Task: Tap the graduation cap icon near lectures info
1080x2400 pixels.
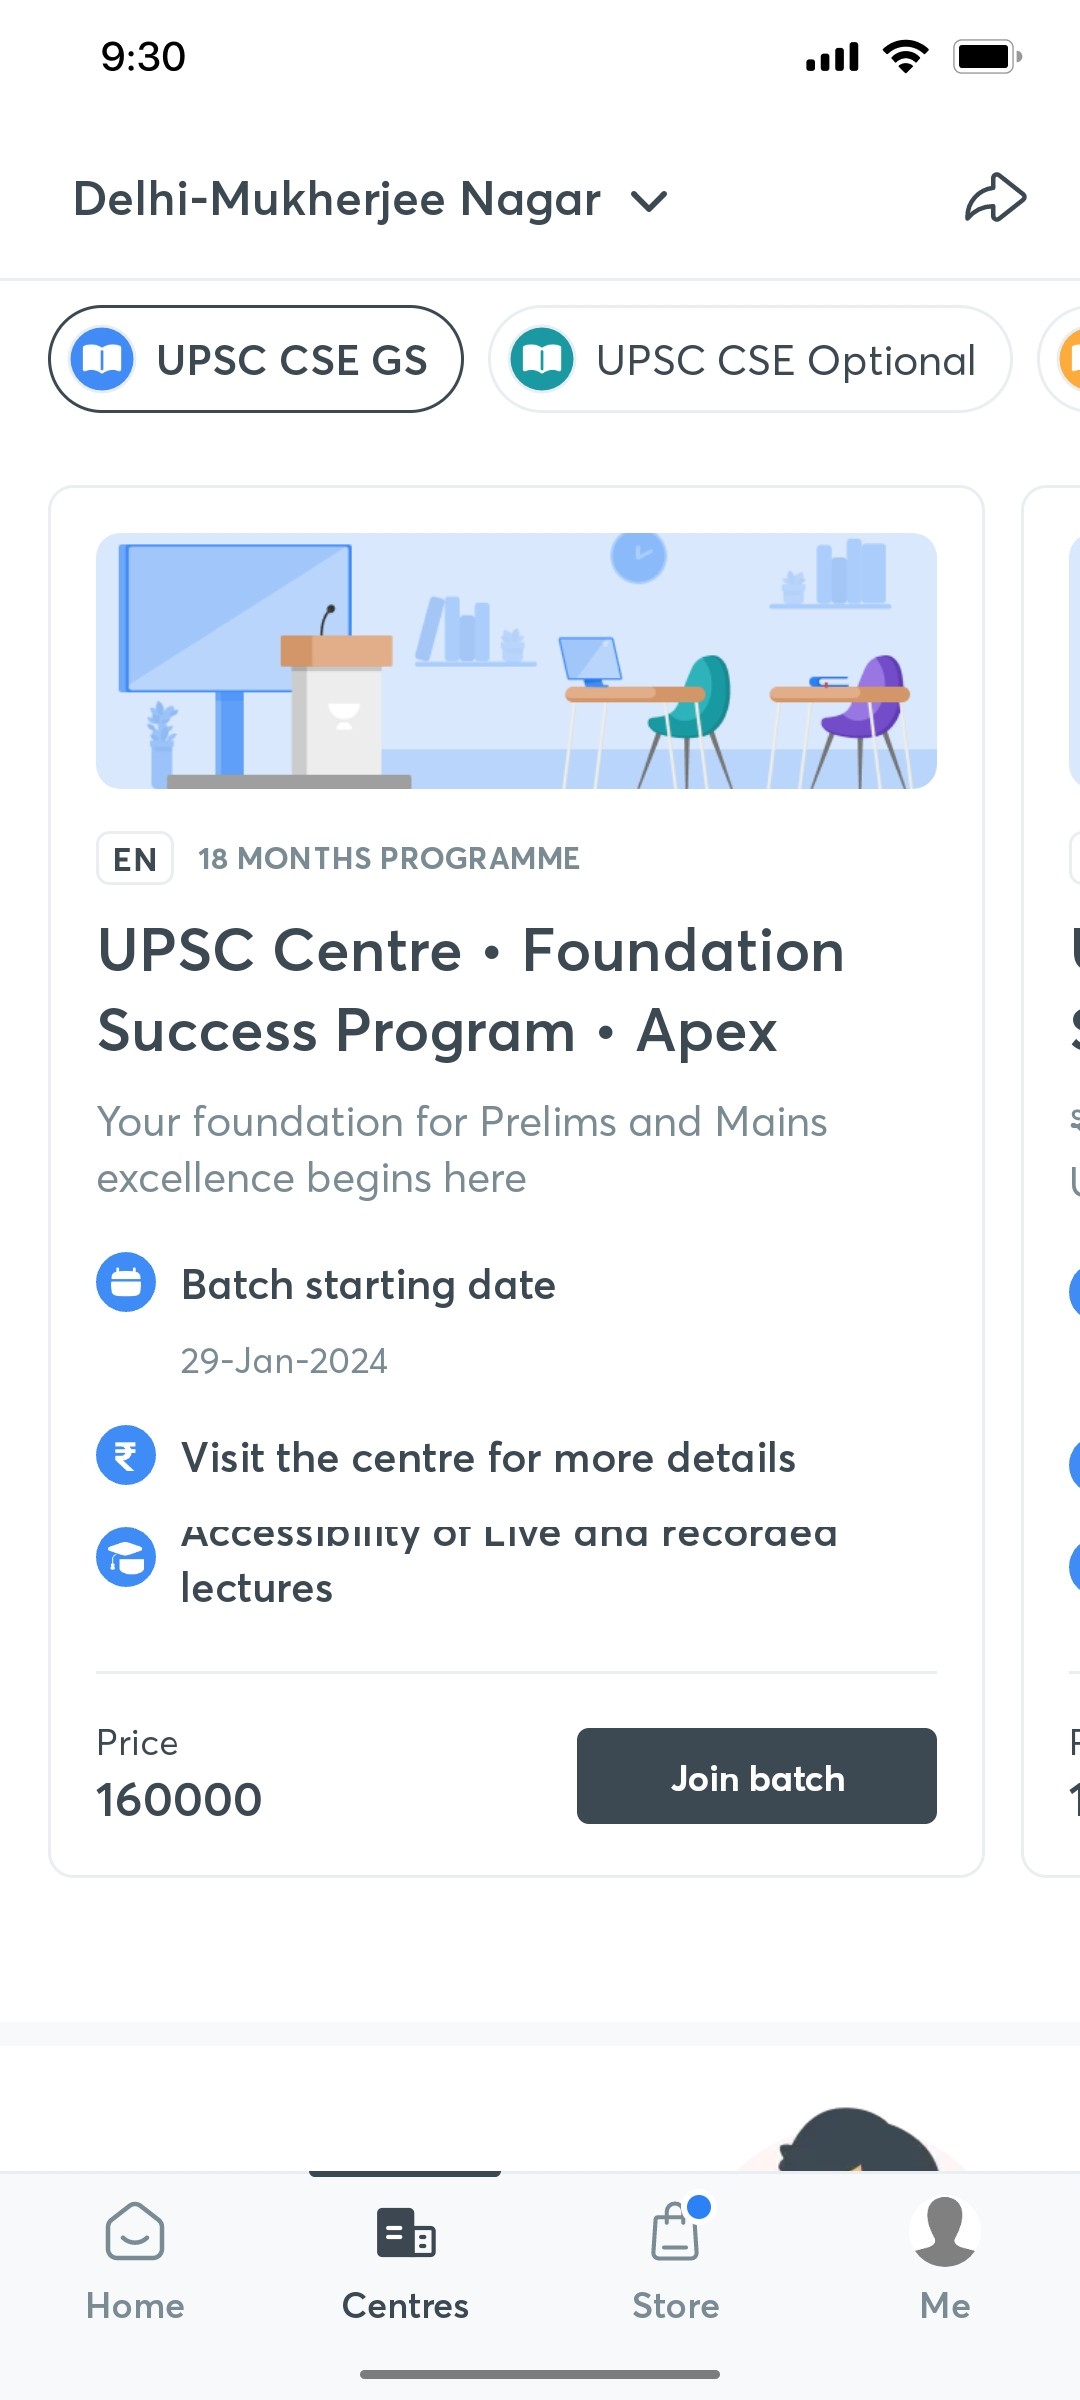Action: click(125, 1556)
